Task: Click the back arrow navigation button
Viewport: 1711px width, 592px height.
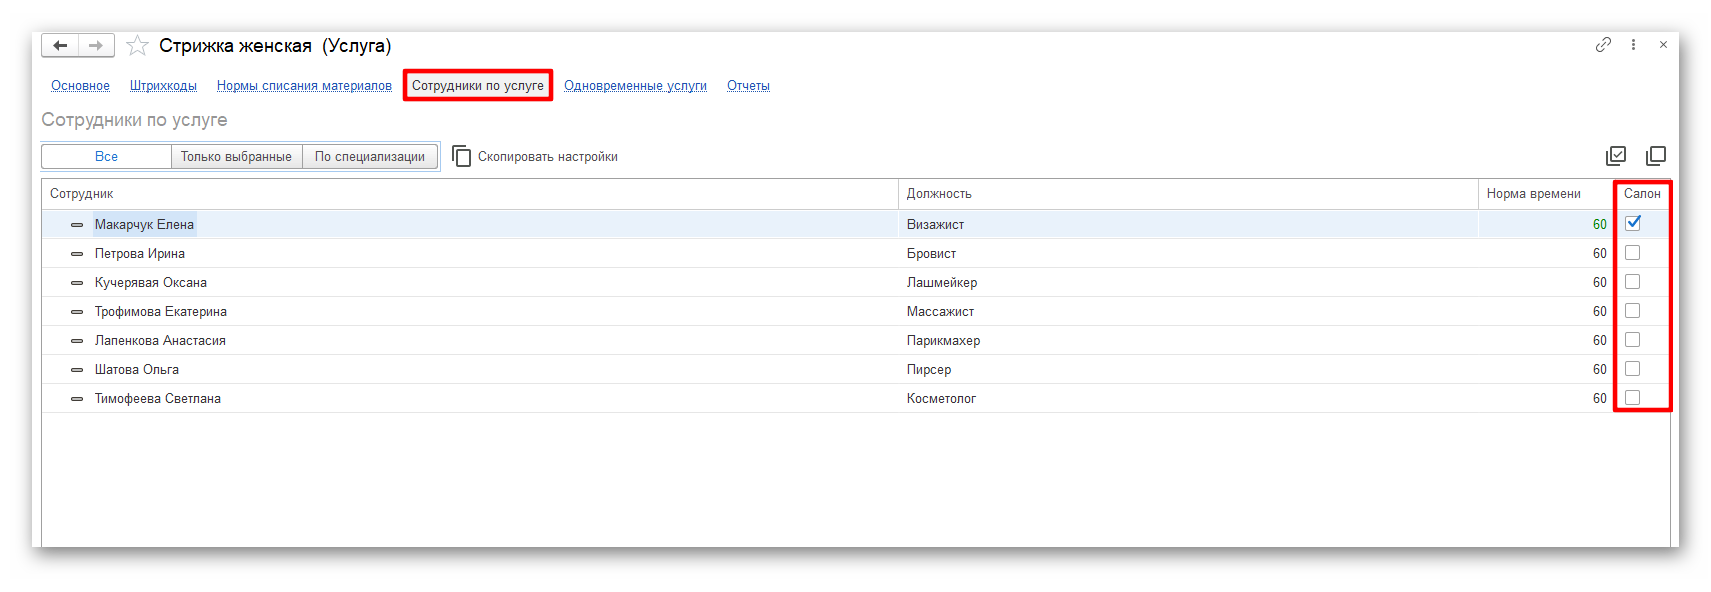Action: click(x=60, y=46)
